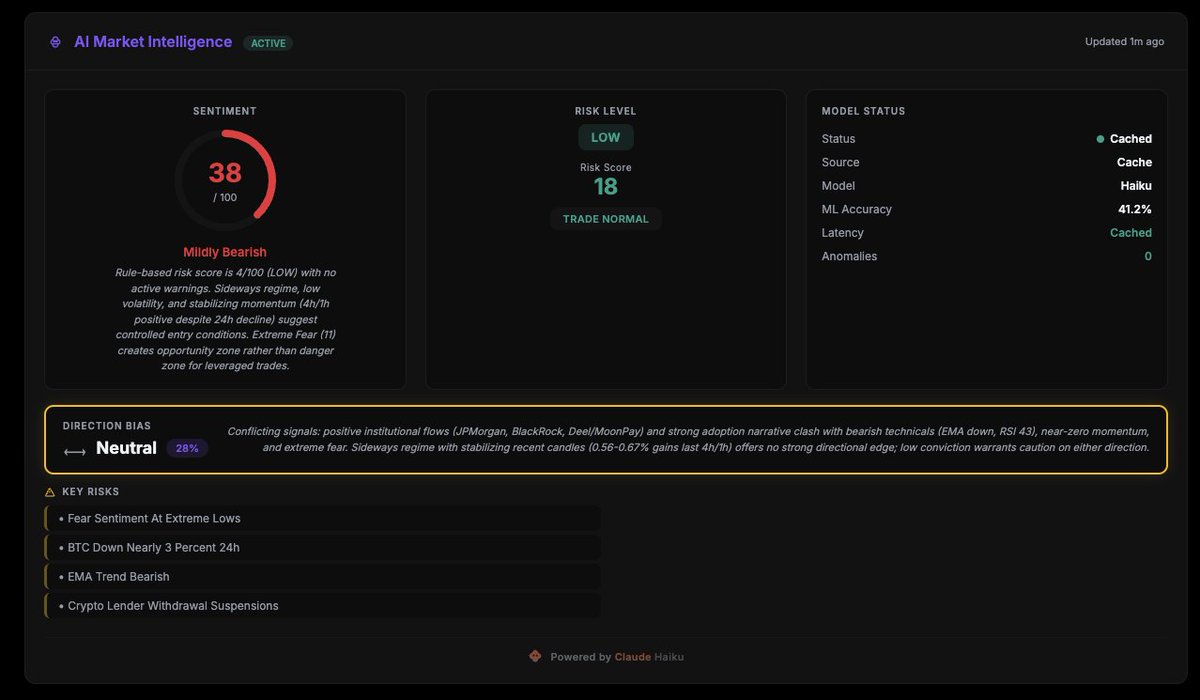Click the ML Accuracy label

[857, 209]
